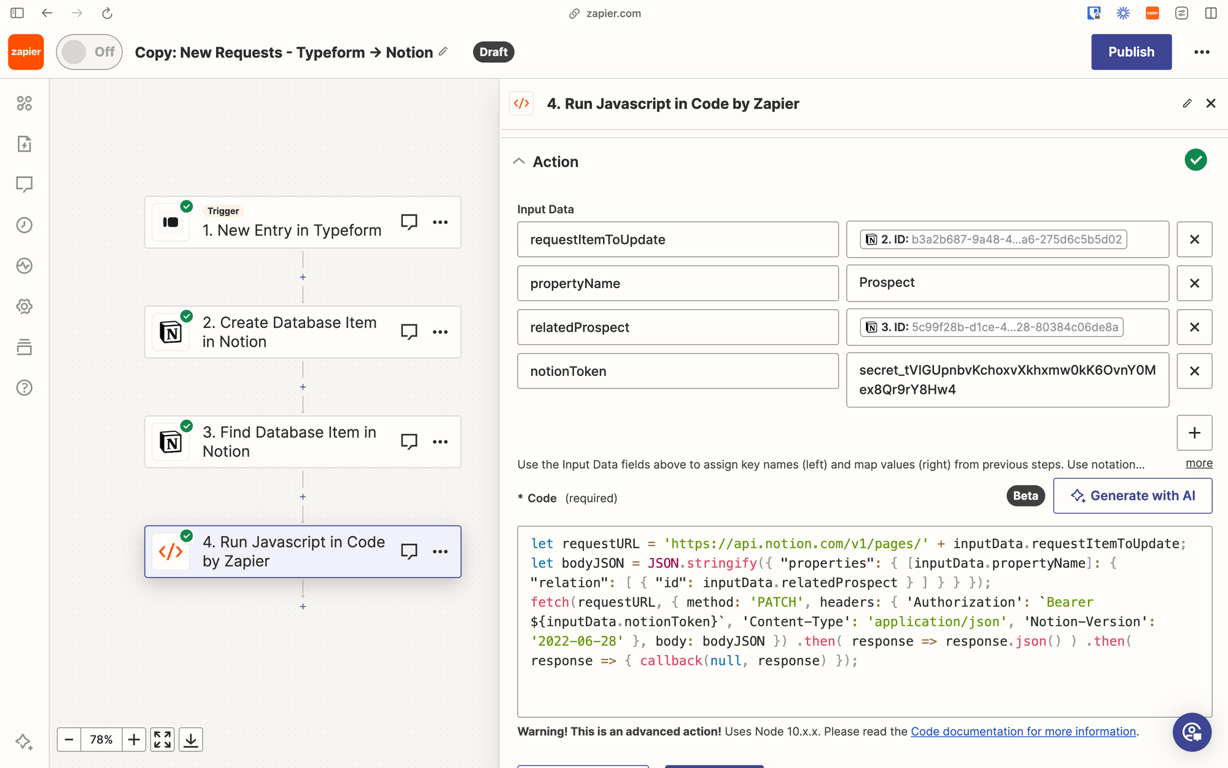
Task: Click the 'more' link under Input Data
Action: point(1199,464)
